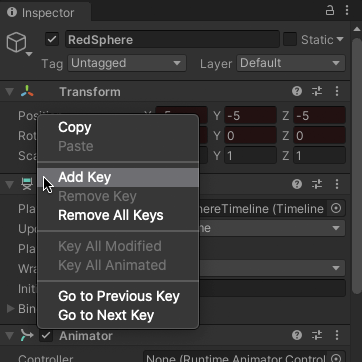Open Transform component three-dot menu

click(x=337, y=91)
